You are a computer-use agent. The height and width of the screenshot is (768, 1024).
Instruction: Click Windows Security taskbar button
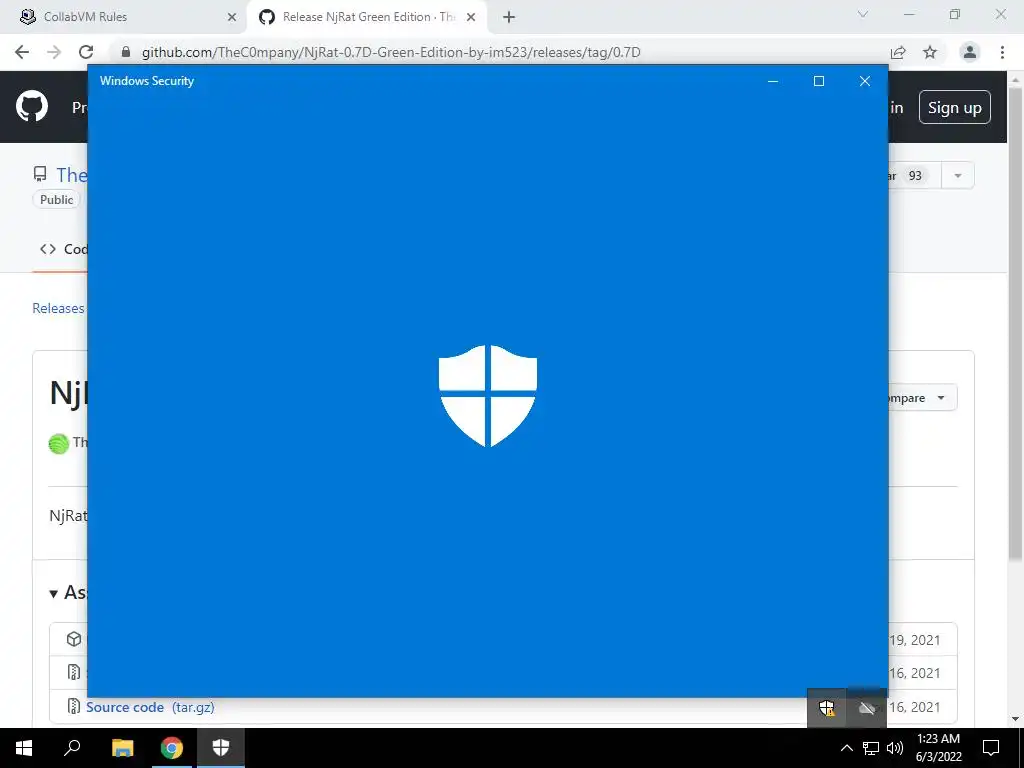(221, 748)
